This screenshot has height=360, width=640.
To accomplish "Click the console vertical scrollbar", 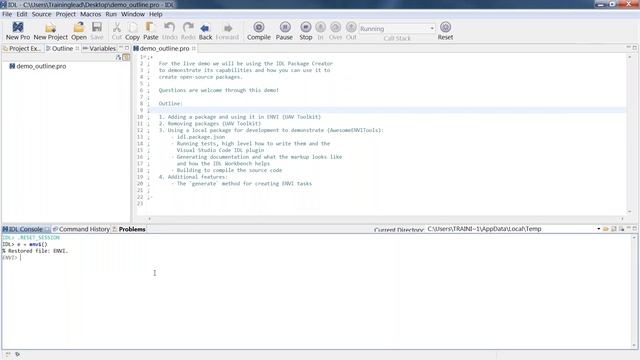I will pyautogui.click(x=634, y=291).
